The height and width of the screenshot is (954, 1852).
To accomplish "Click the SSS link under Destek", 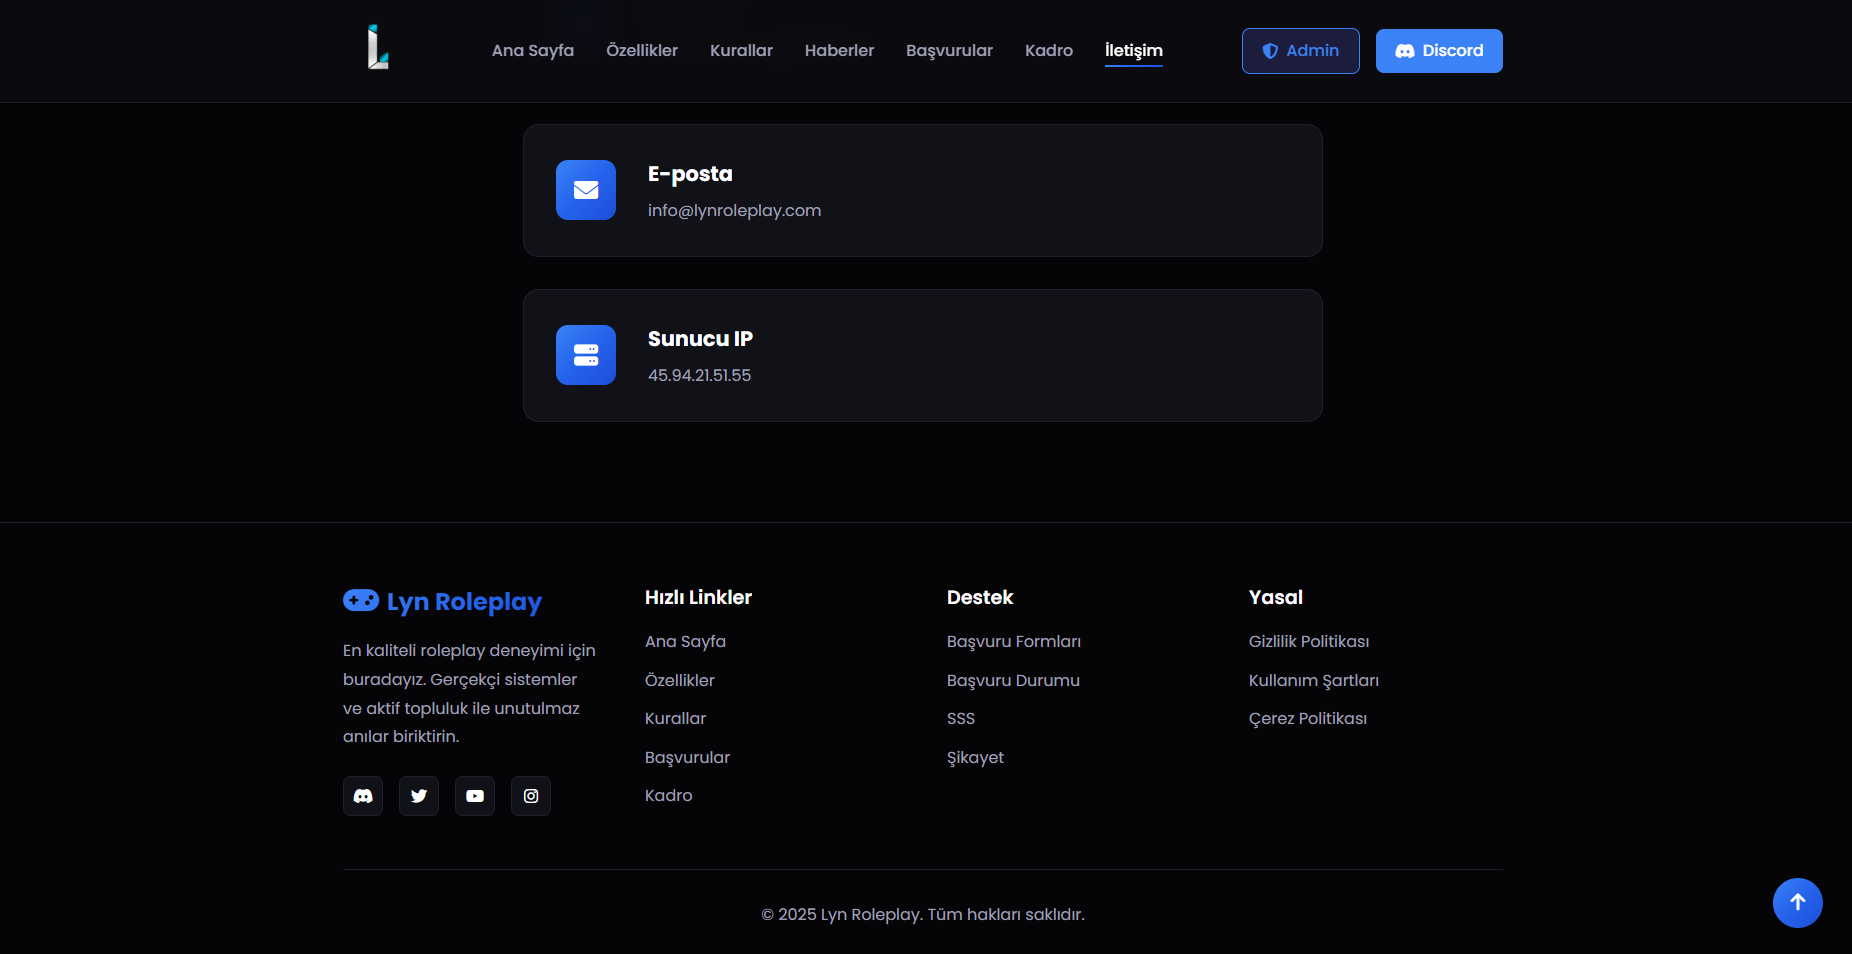I will pyautogui.click(x=960, y=719).
